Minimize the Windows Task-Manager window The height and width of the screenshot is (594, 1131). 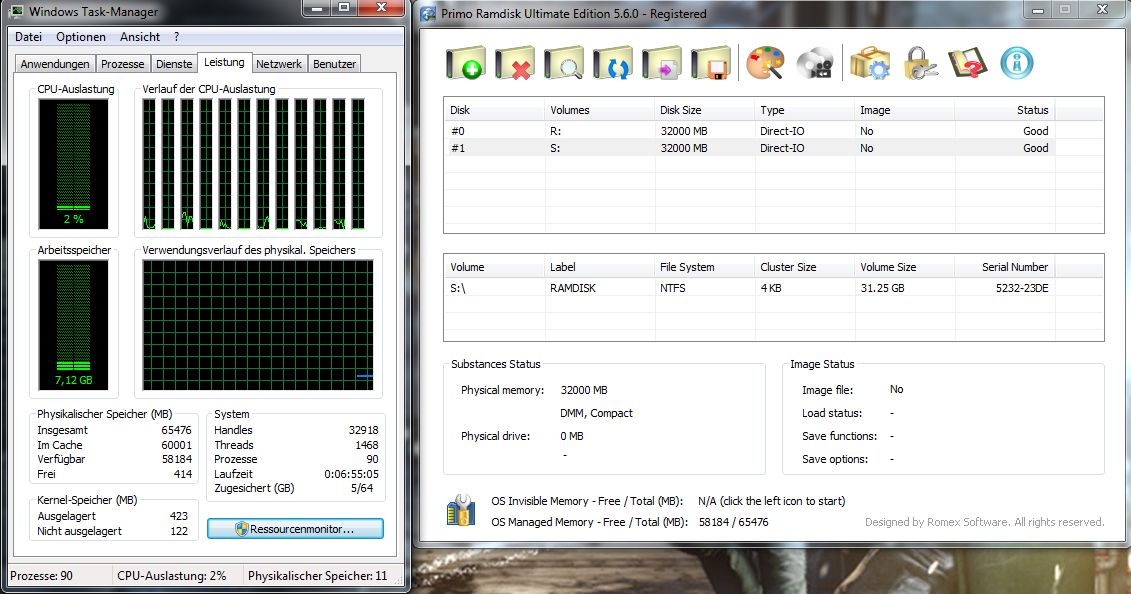click(315, 9)
